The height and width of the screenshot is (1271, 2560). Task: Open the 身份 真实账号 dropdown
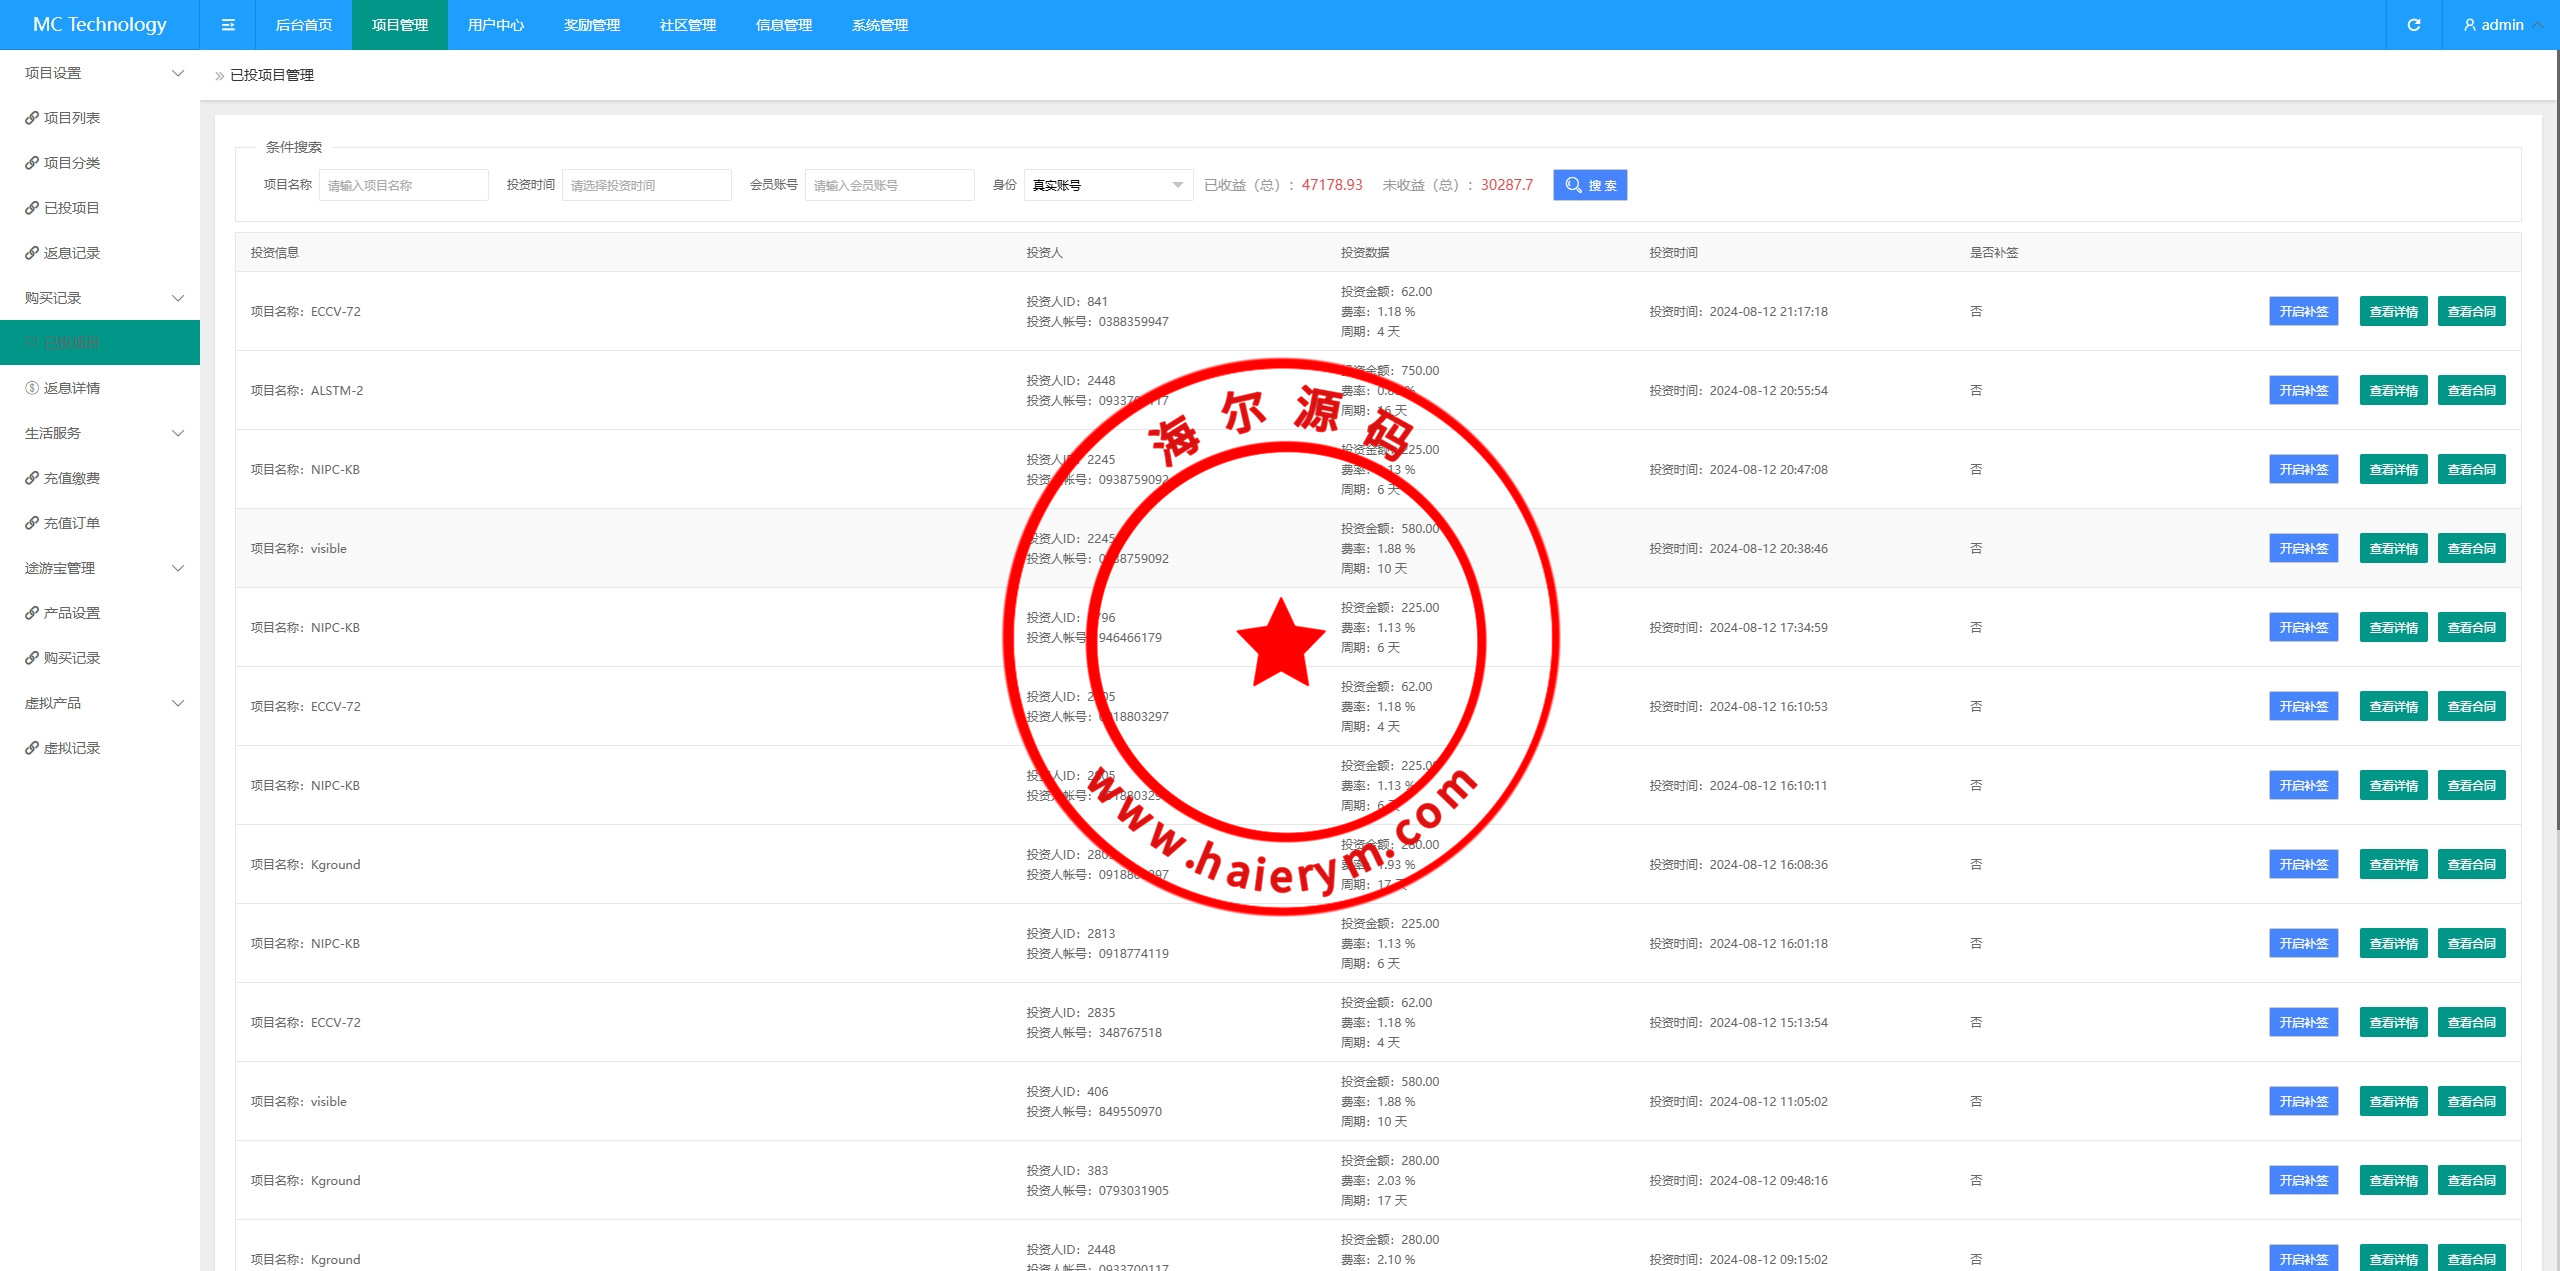(1107, 185)
